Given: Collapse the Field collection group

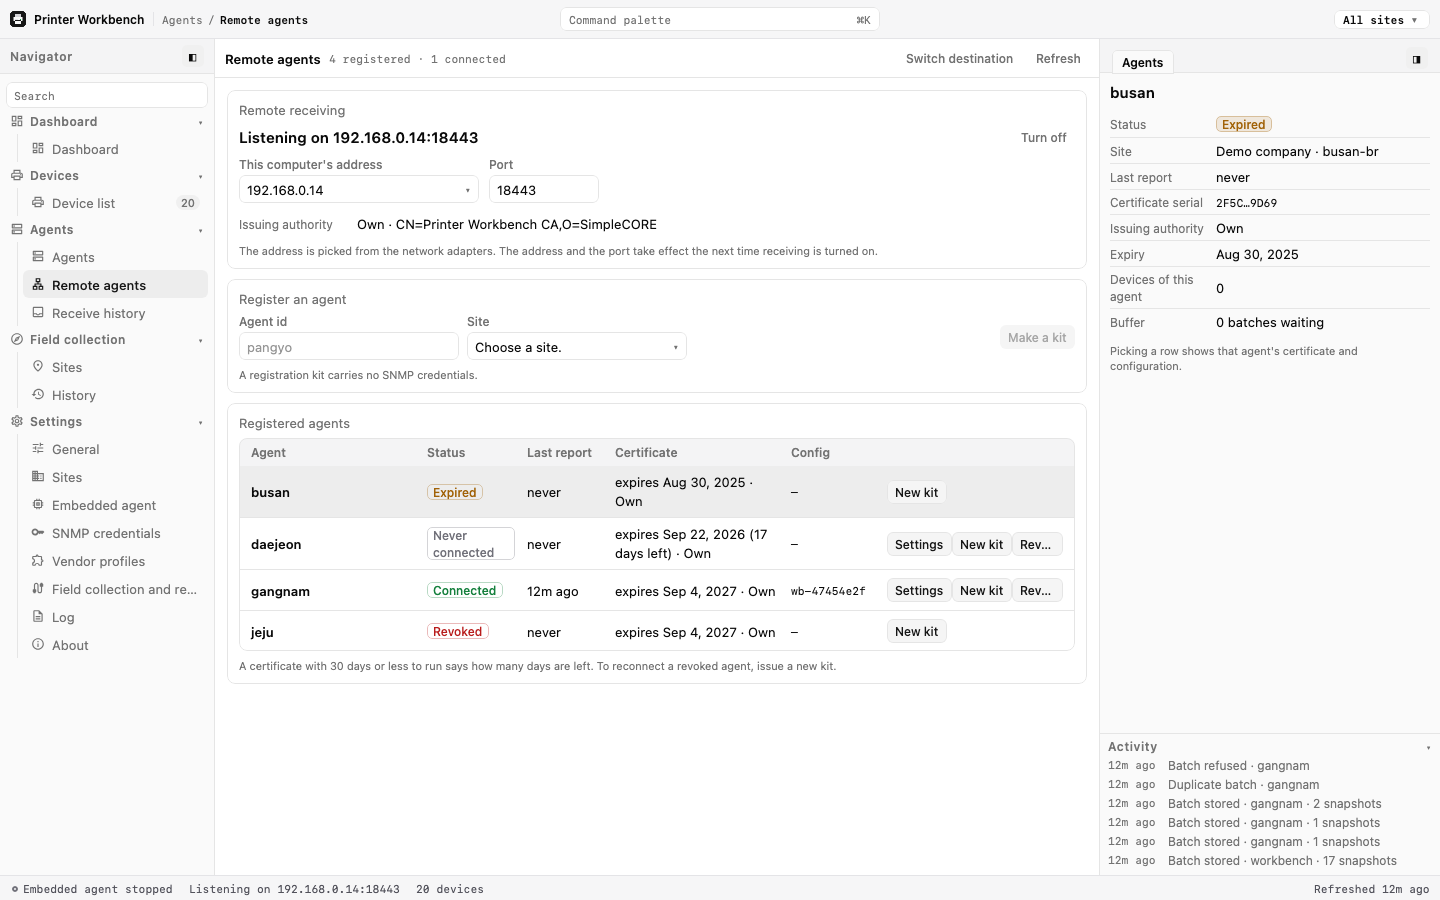Looking at the screenshot, I should [200, 340].
